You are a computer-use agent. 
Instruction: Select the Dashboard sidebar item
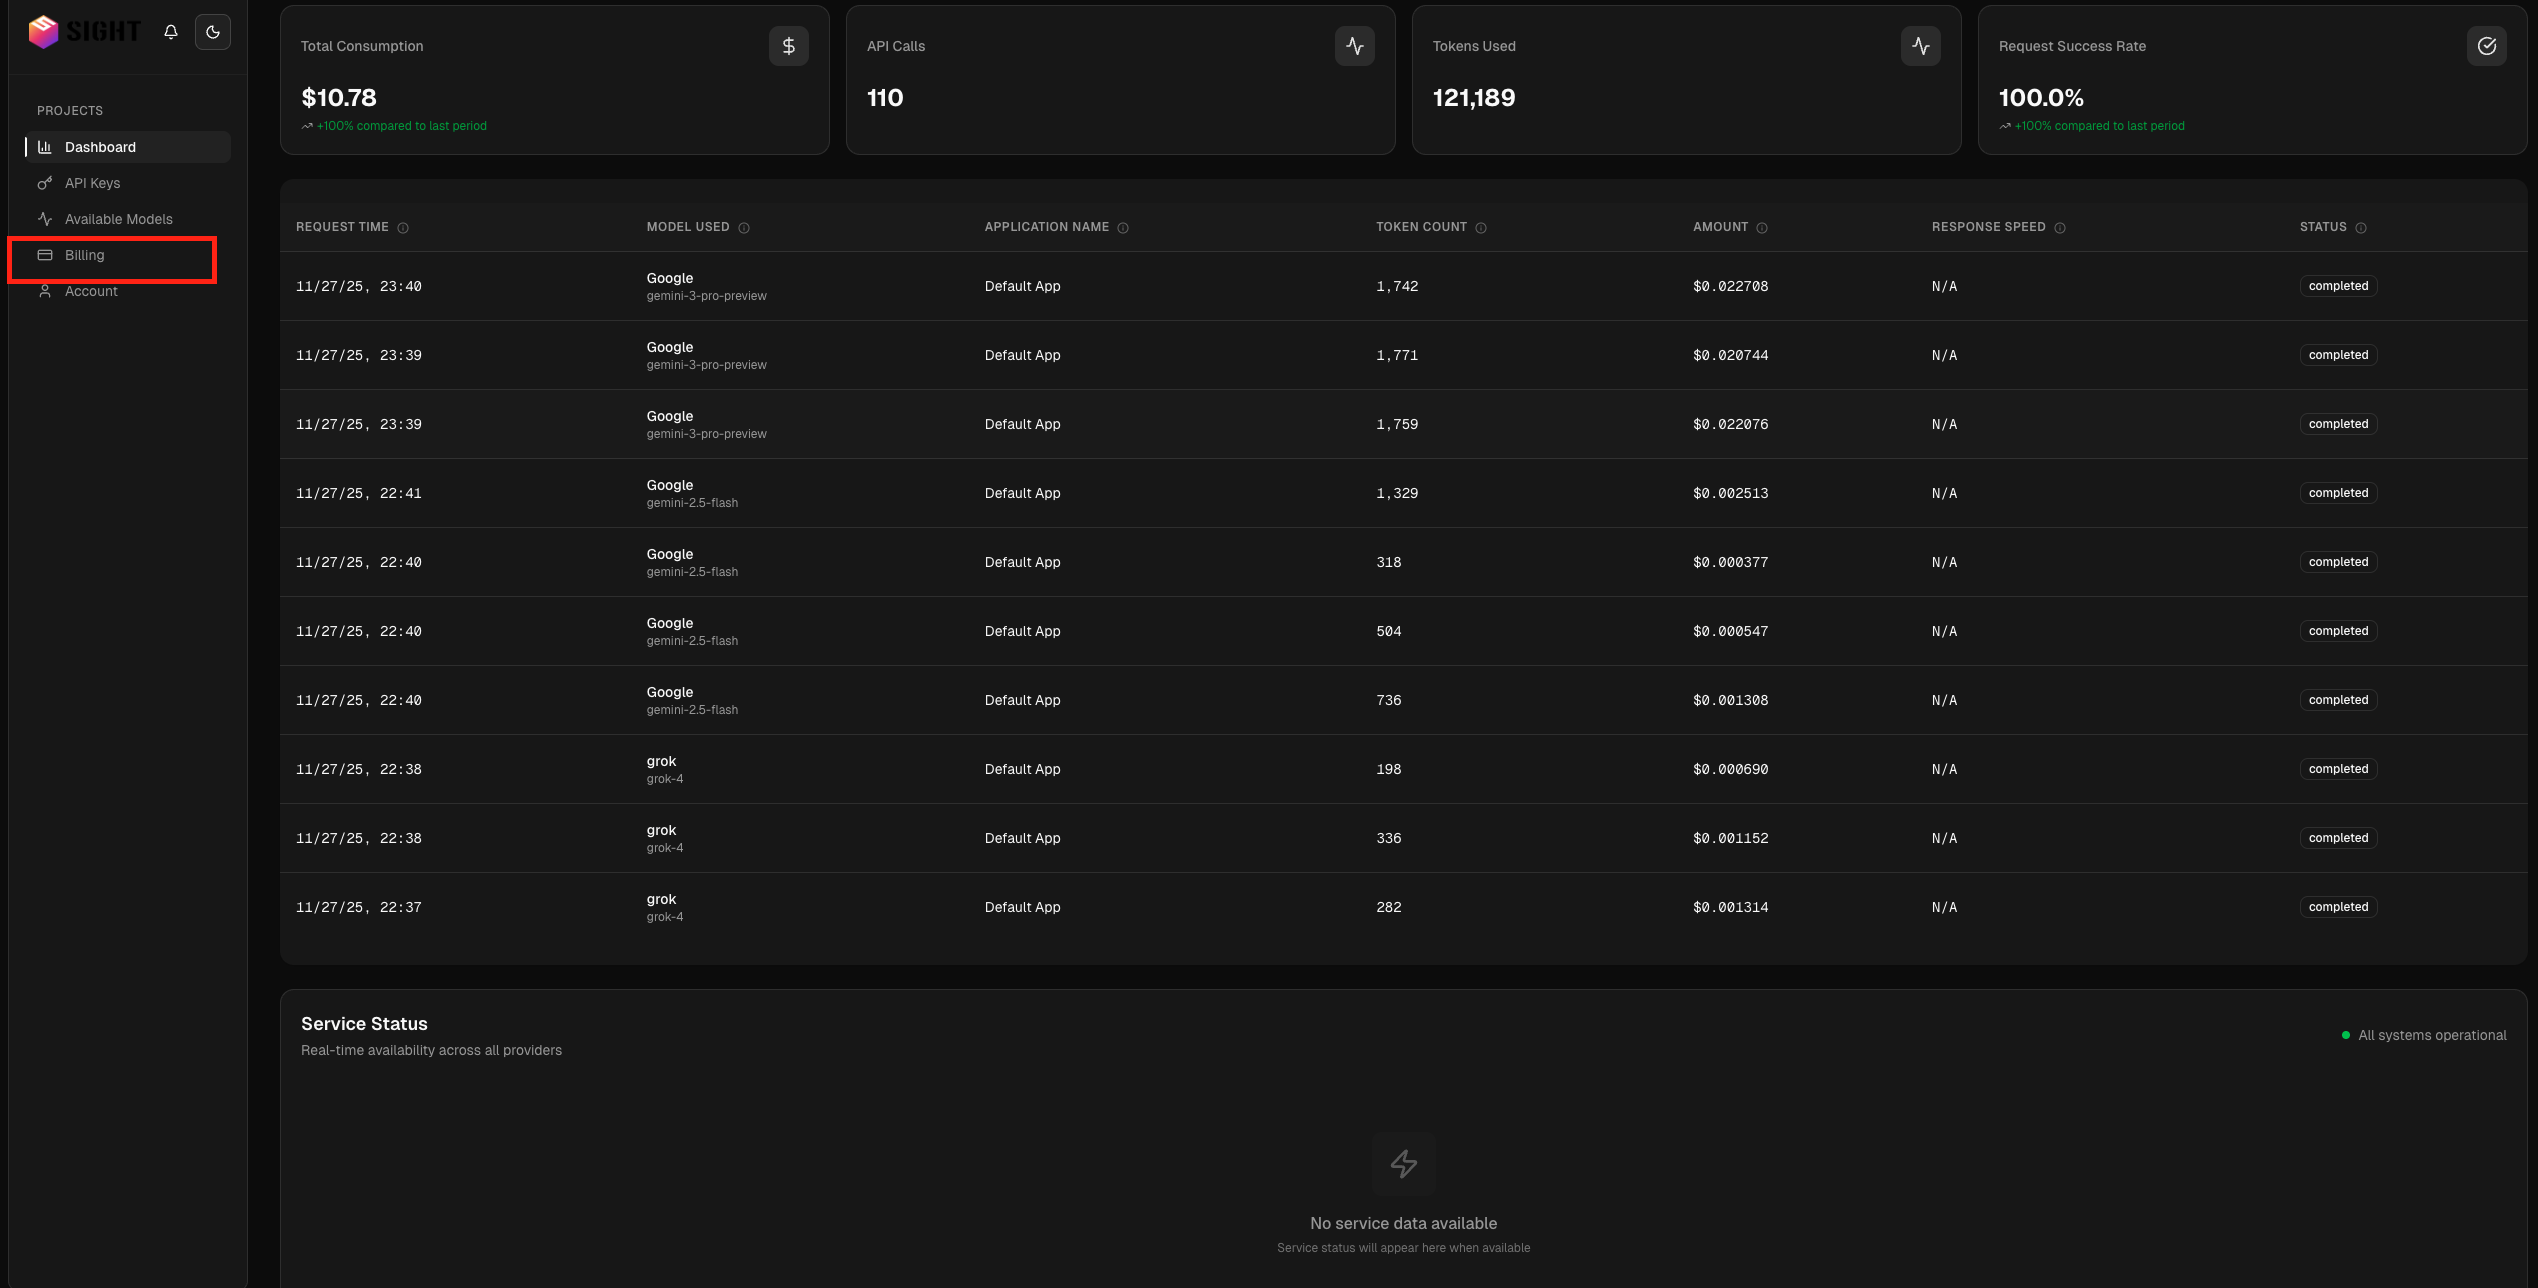pyautogui.click(x=100, y=147)
